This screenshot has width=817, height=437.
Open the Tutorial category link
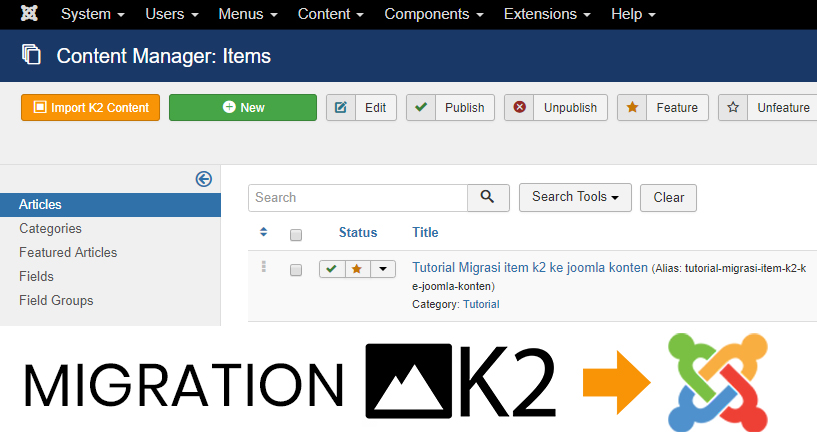click(x=481, y=304)
